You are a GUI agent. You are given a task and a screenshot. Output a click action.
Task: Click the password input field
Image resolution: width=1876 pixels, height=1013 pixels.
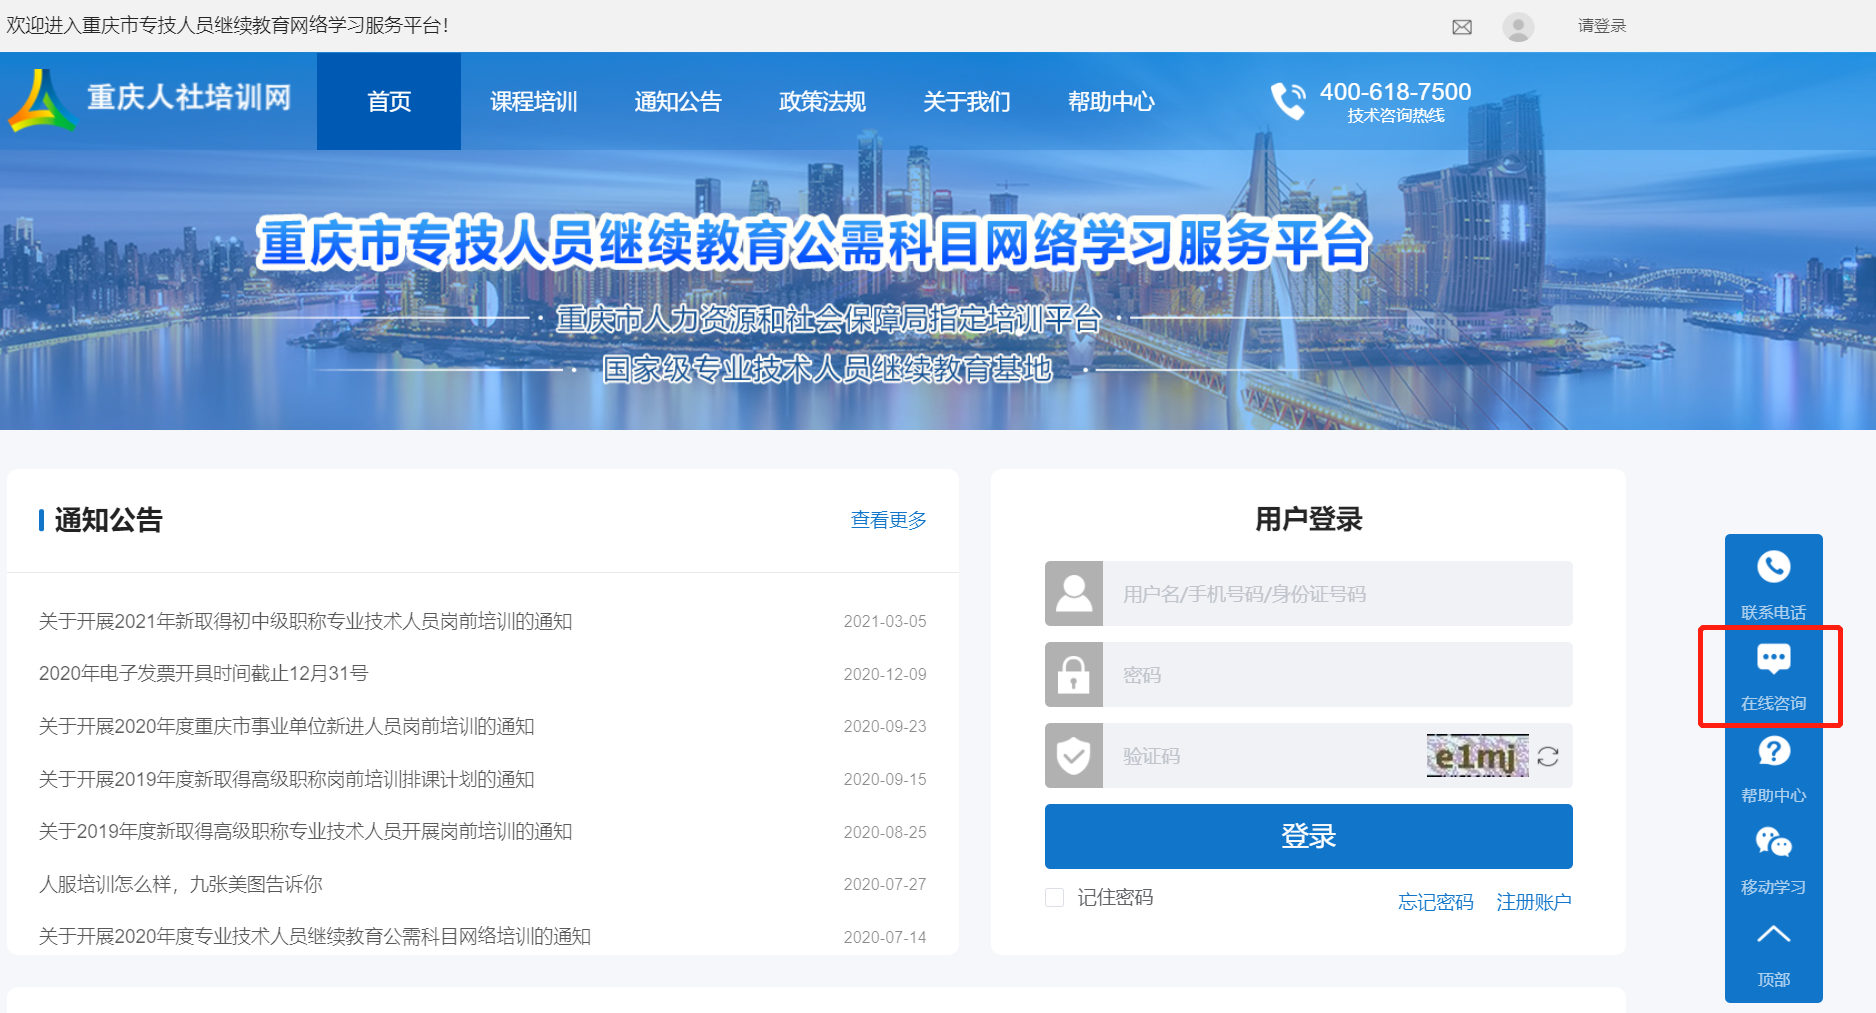coord(1337,675)
